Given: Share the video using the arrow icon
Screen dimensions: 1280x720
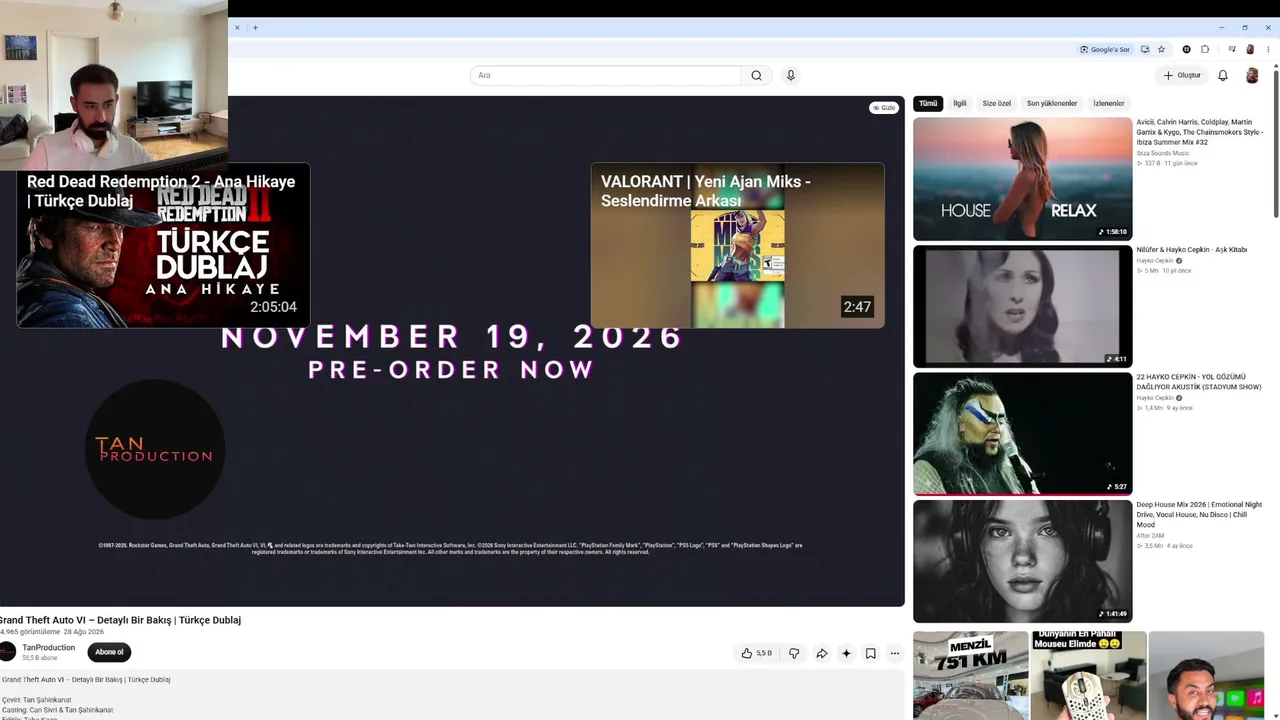Looking at the screenshot, I should (821, 653).
